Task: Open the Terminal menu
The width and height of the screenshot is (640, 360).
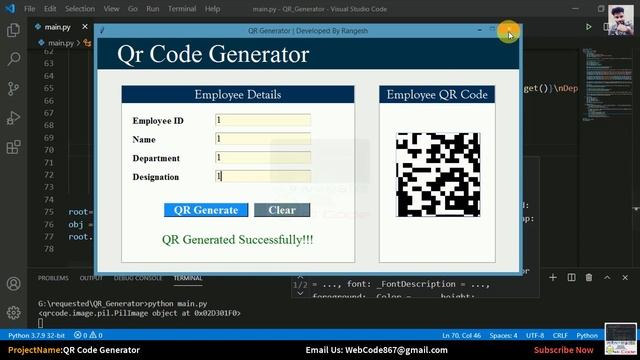Action: click(x=182, y=9)
